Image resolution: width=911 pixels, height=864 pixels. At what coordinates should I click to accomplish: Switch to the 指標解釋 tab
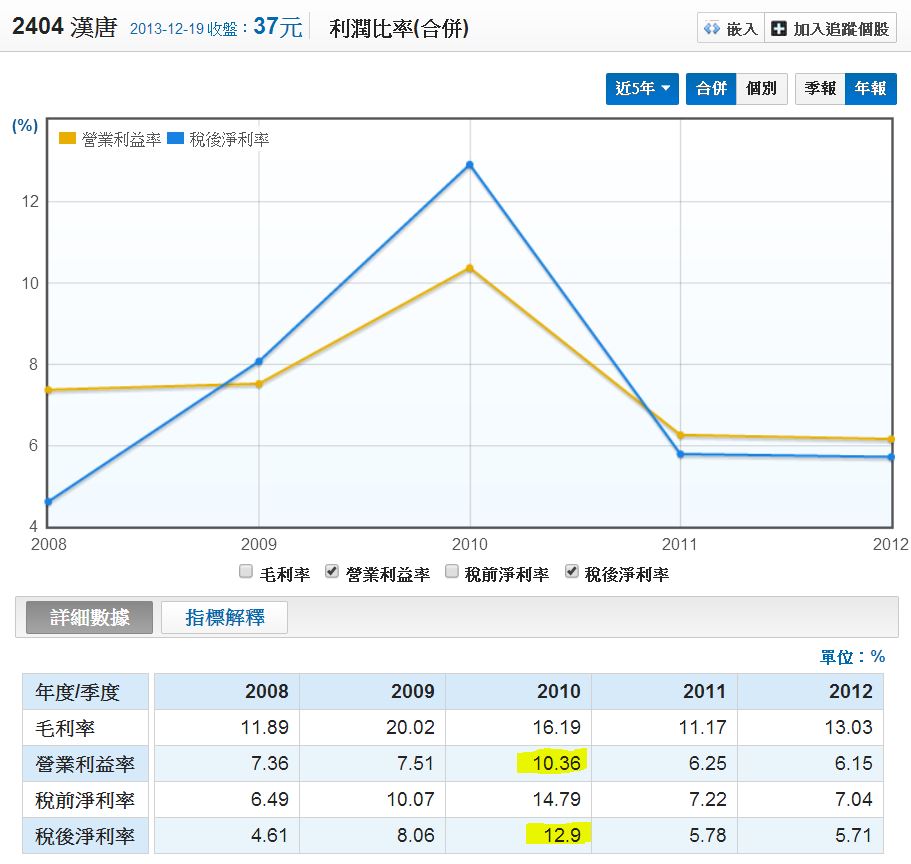[x=225, y=617]
